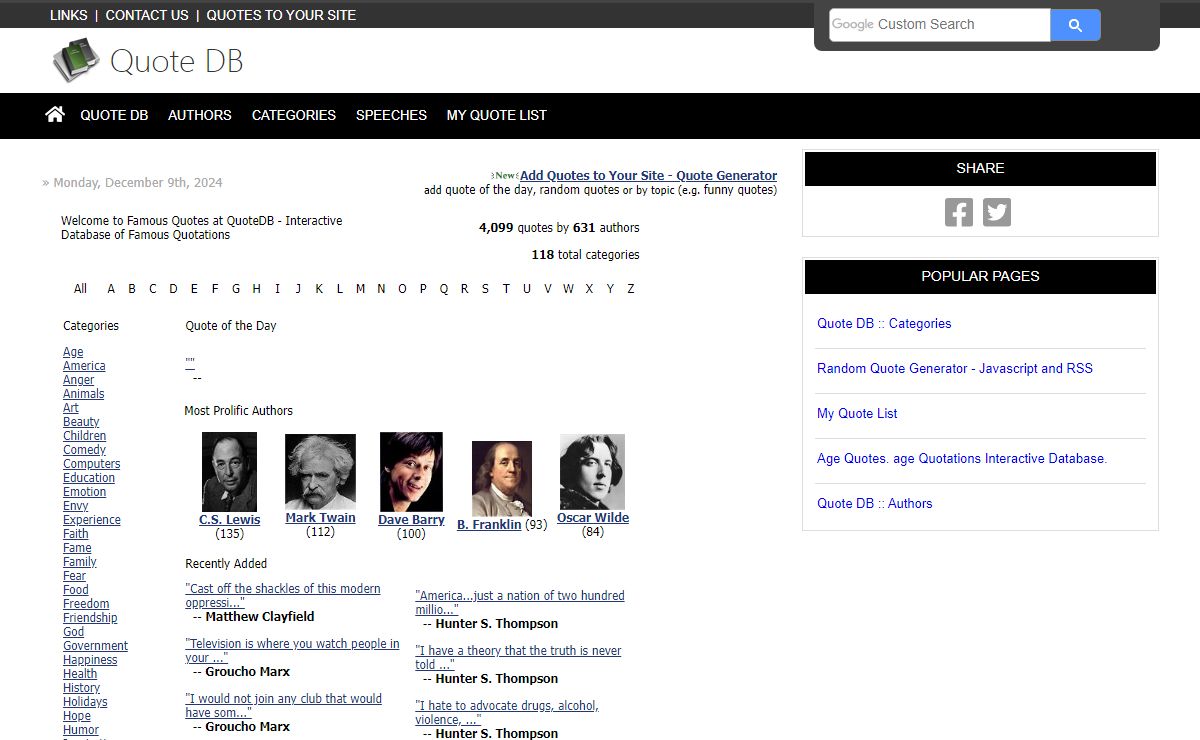Open the Government category link

click(95, 646)
